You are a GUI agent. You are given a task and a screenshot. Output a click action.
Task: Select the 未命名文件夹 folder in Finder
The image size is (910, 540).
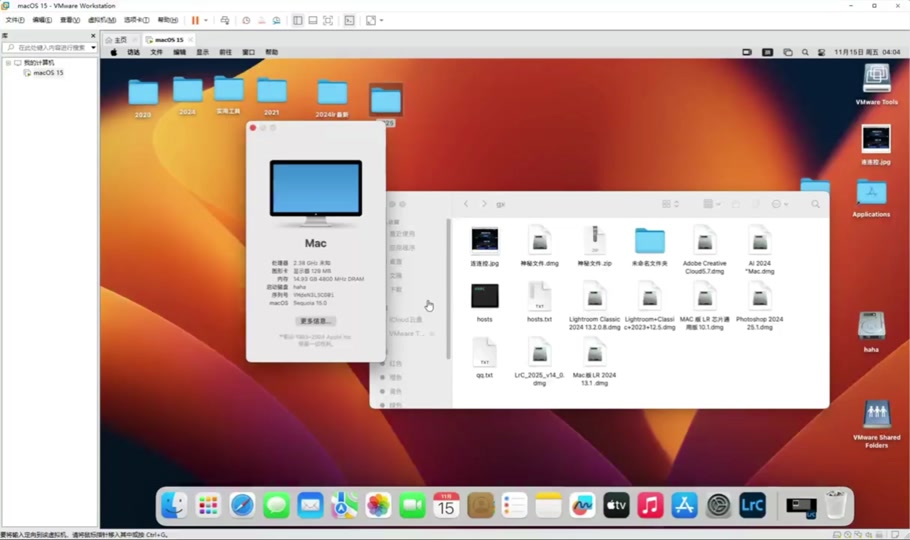coord(649,246)
